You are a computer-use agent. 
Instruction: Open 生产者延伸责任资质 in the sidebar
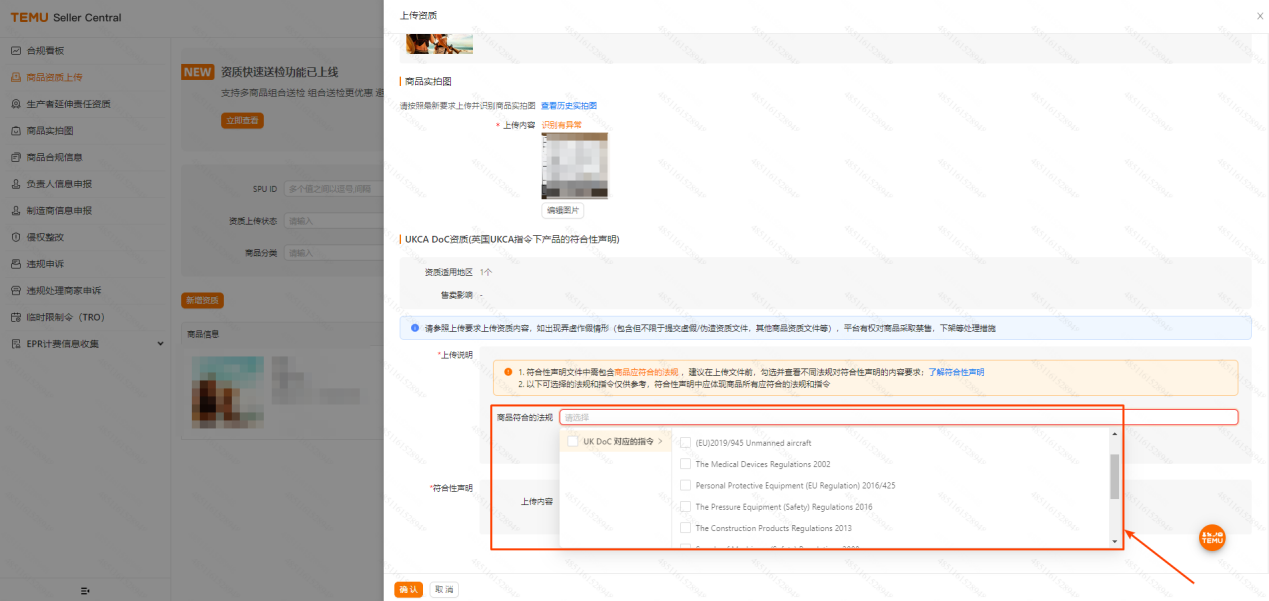coord(68,104)
